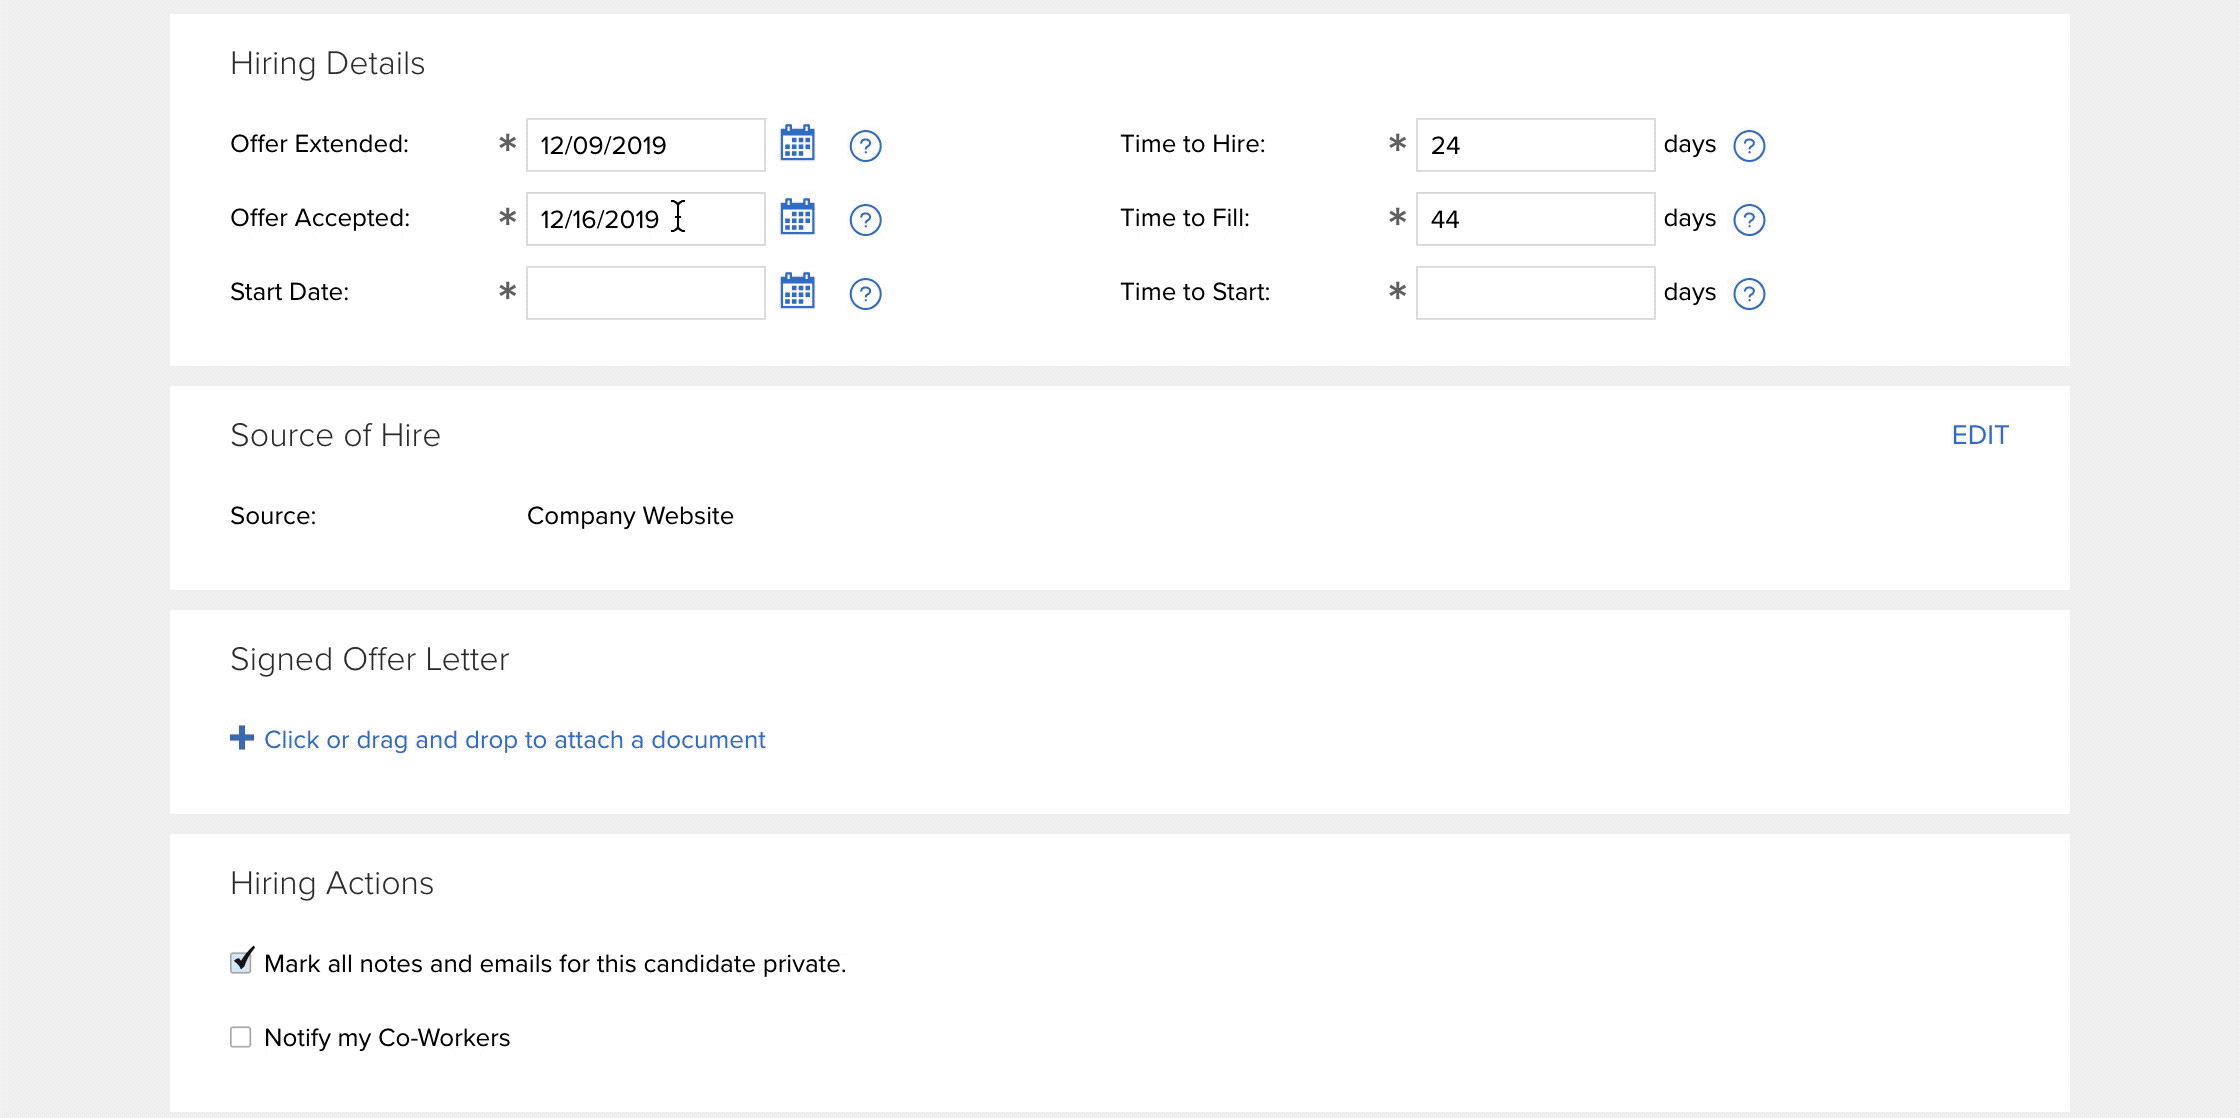The image size is (2240, 1118).
Task: Select the Time to Hire days field
Action: click(x=1536, y=145)
